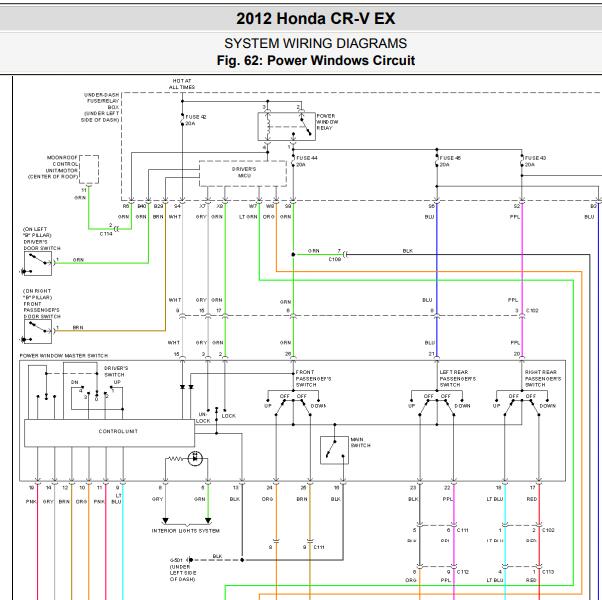Click the 'FUSE 46' label
Screen dimensions: 602x600
tap(450, 158)
